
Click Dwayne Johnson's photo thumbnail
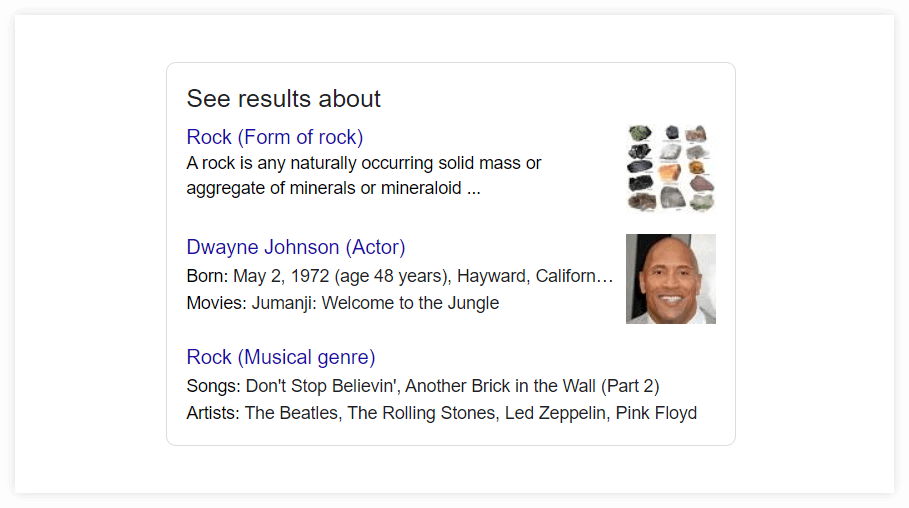[x=670, y=279]
